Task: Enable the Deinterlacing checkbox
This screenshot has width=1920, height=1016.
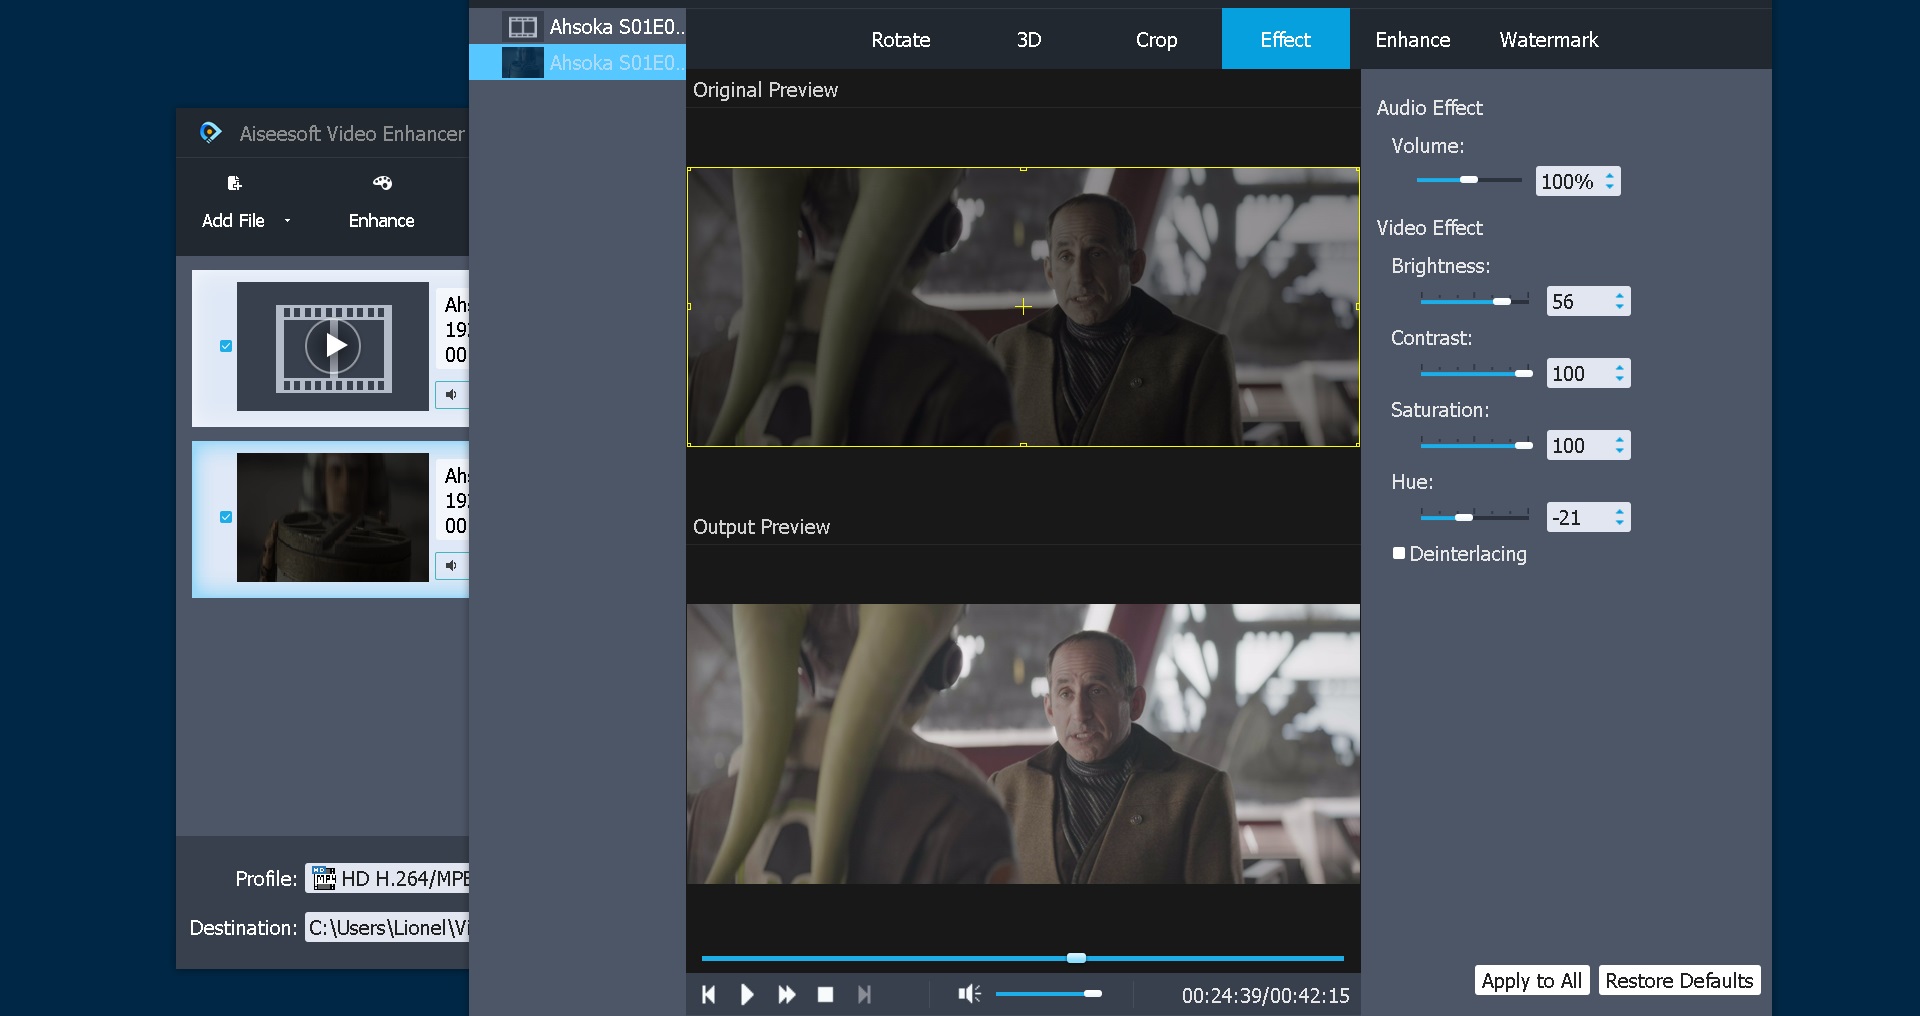Action: pyautogui.click(x=1399, y=553)
